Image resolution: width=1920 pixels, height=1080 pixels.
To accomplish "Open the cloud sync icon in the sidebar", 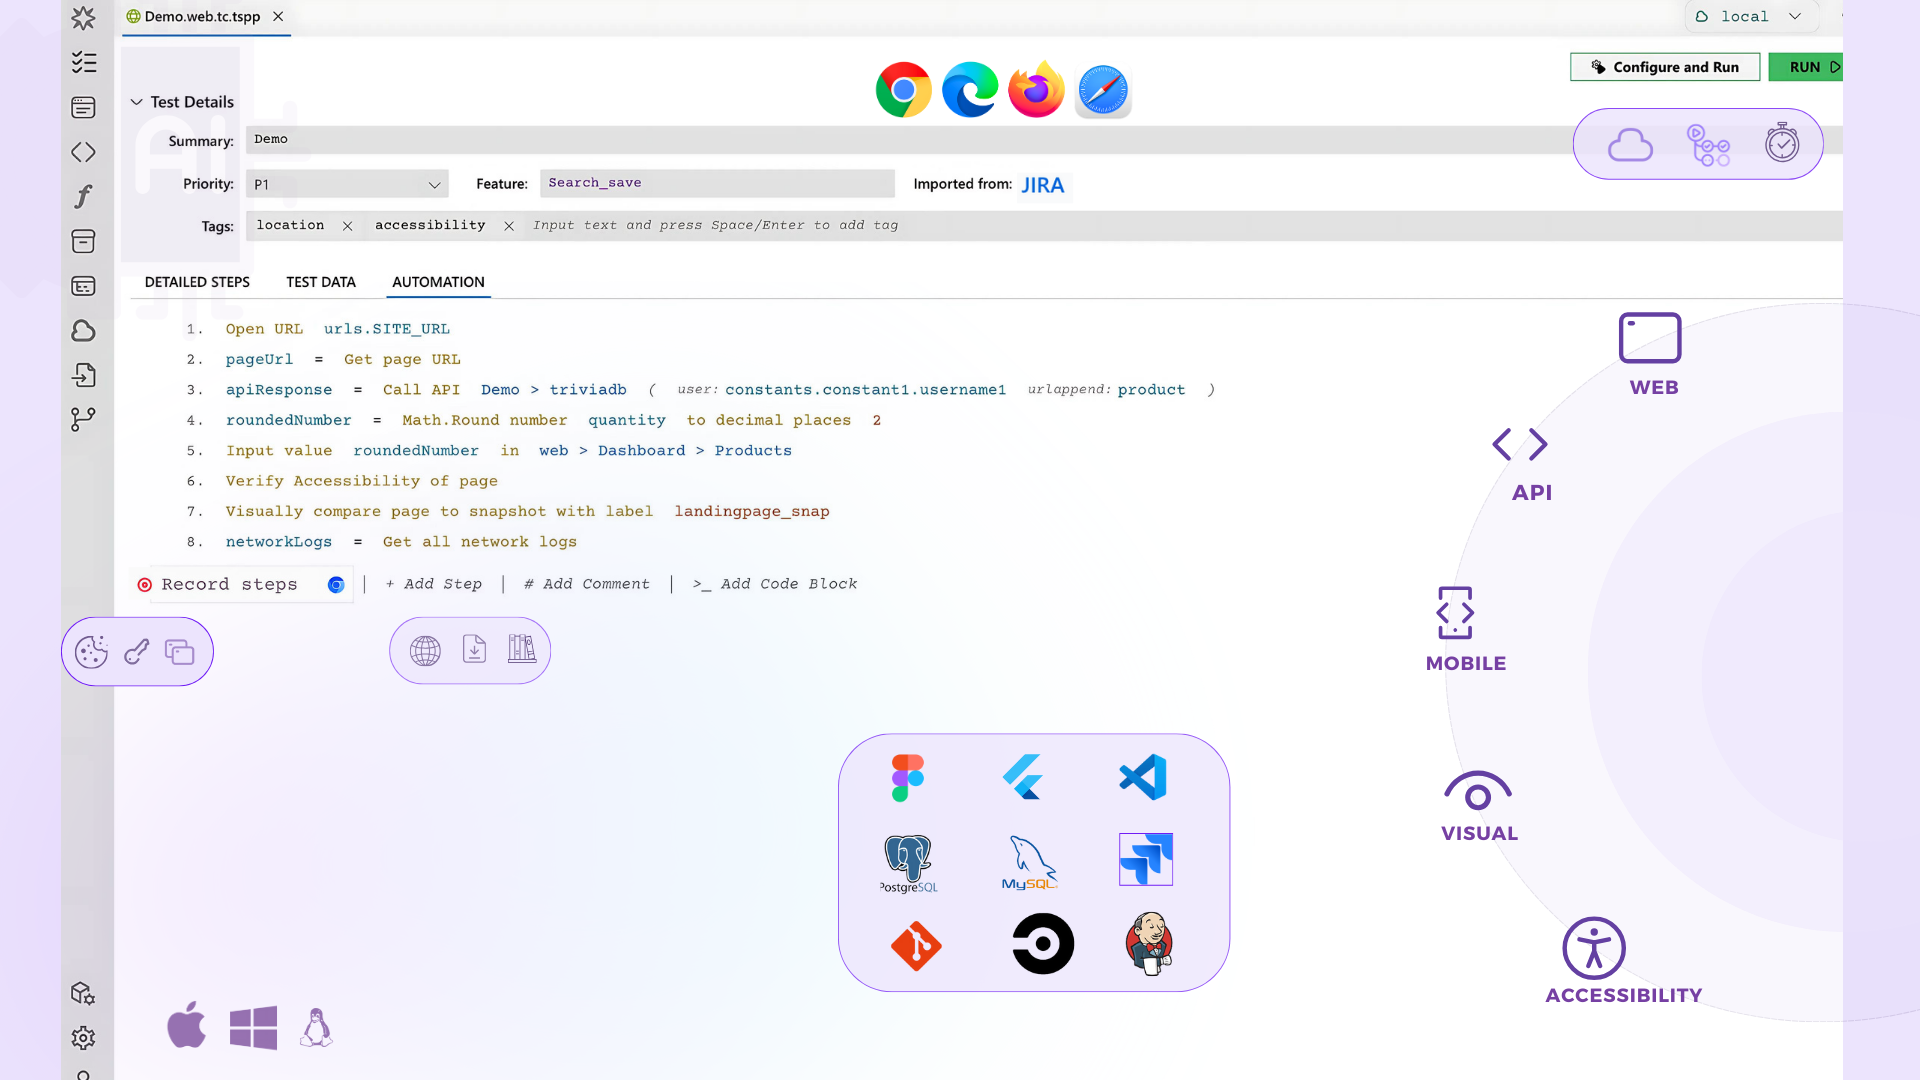I will (84, 330).
